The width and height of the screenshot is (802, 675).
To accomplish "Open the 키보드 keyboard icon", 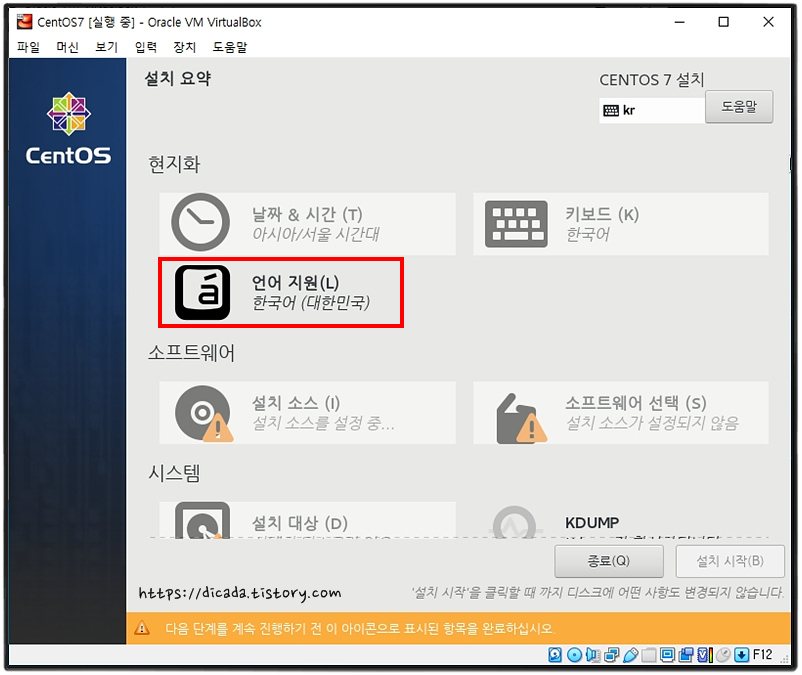I will click(x=516, y=224).
